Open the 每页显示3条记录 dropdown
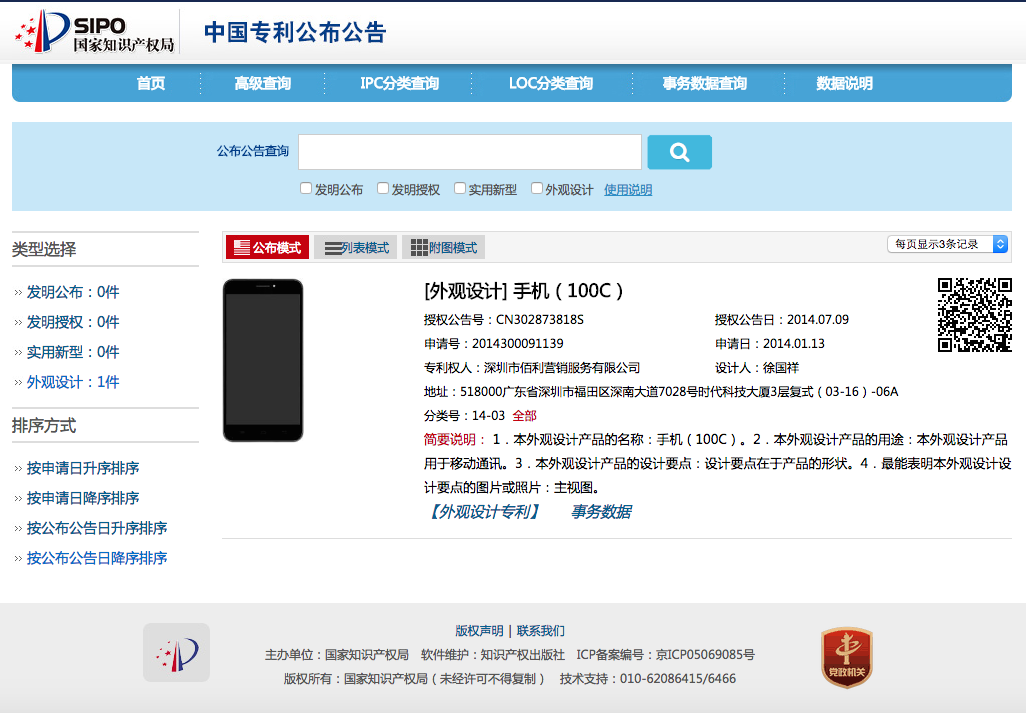 (x=947, y=244)
